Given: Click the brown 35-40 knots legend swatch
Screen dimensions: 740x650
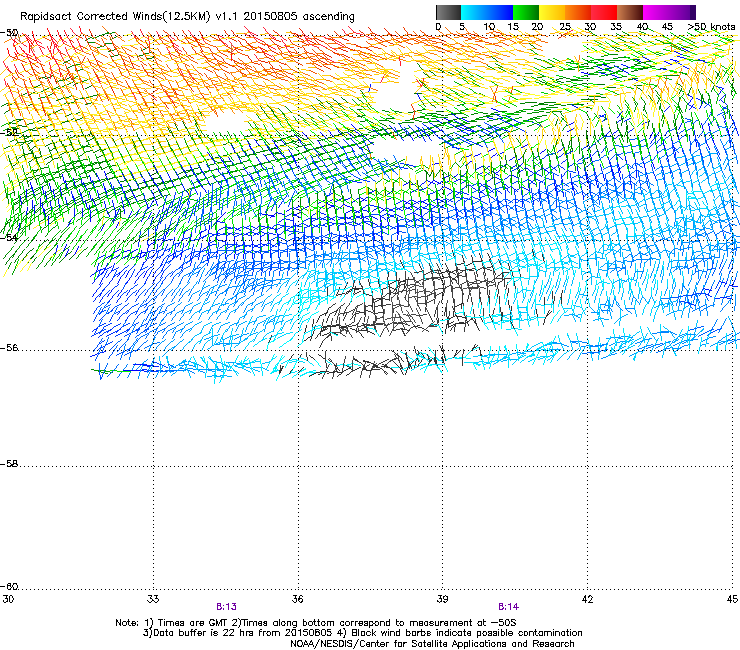Looking at the screenshot, I should click(x=630, y=12).
